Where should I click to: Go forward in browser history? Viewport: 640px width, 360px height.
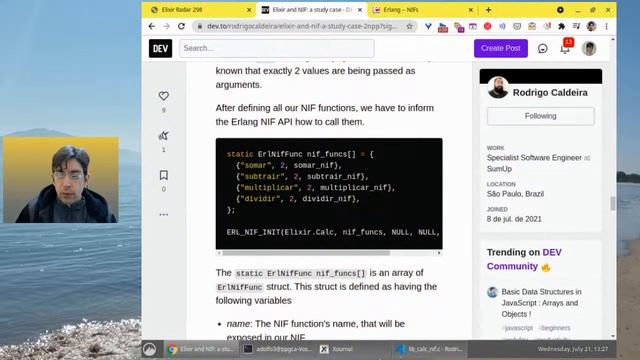point(167,26)
